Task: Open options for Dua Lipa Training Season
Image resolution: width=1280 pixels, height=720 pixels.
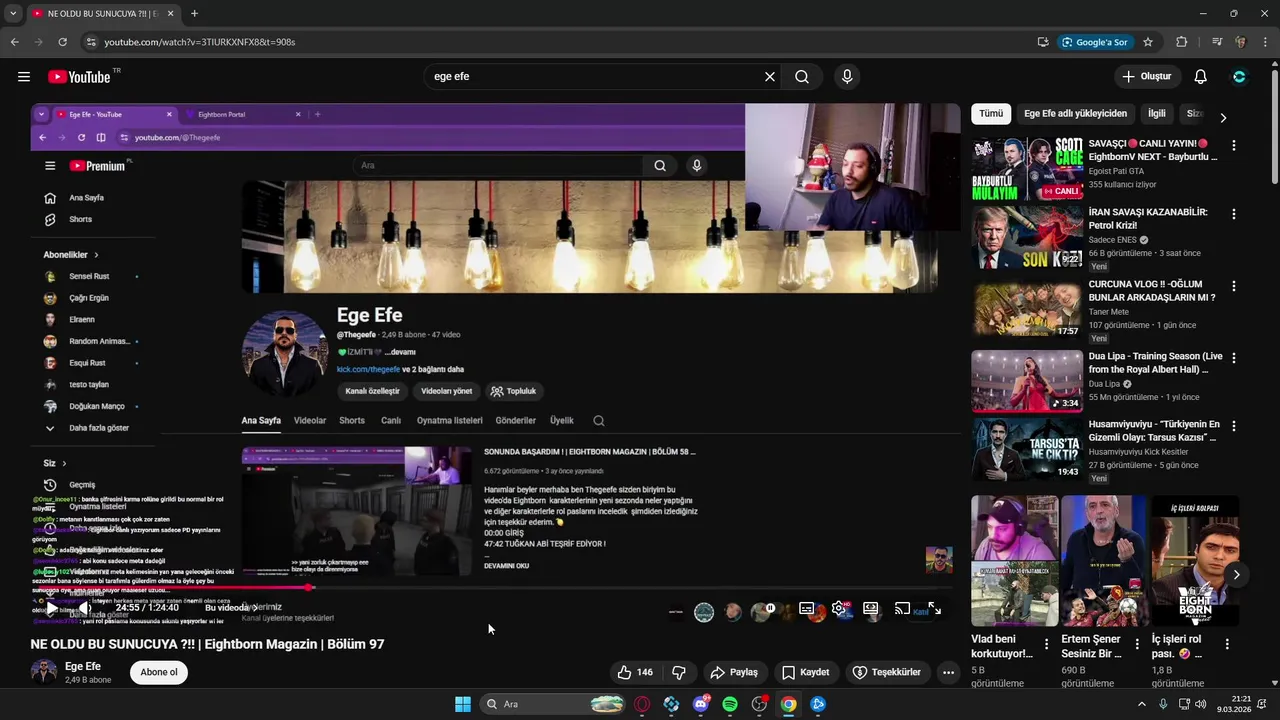Action: point(1233,358)
